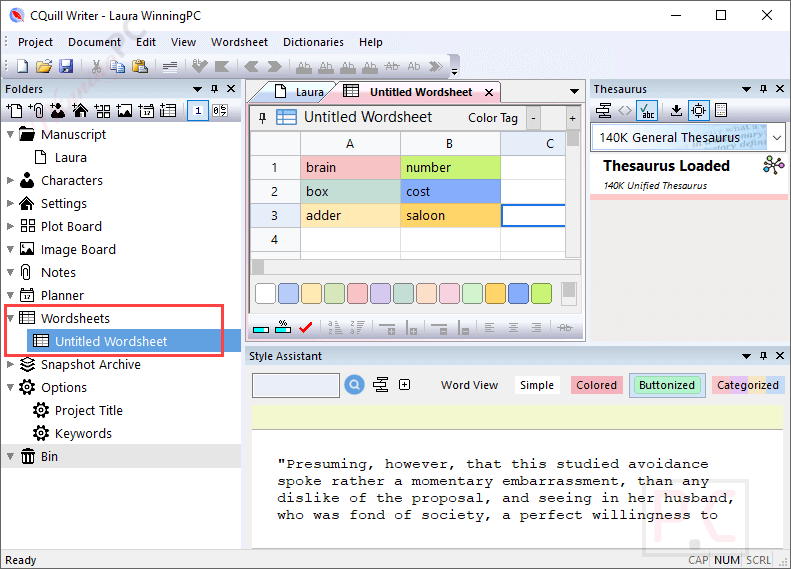Toggle the pin on the Folders panel
The width and height of the screenshot is (791, 569).
click(214, 89)
